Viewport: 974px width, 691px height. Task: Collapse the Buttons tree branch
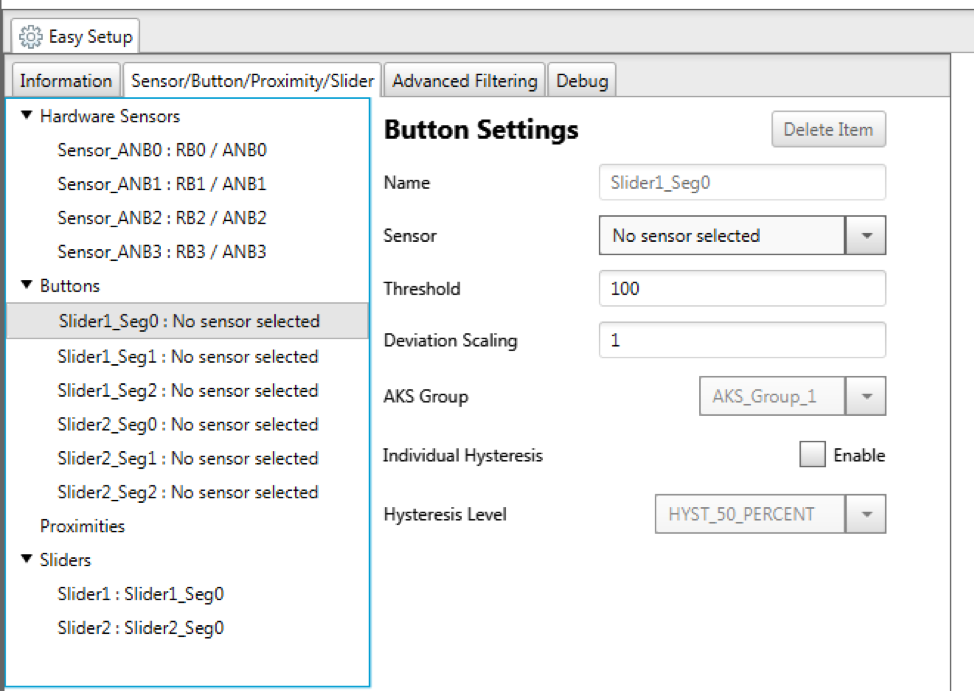coord(25,285)
